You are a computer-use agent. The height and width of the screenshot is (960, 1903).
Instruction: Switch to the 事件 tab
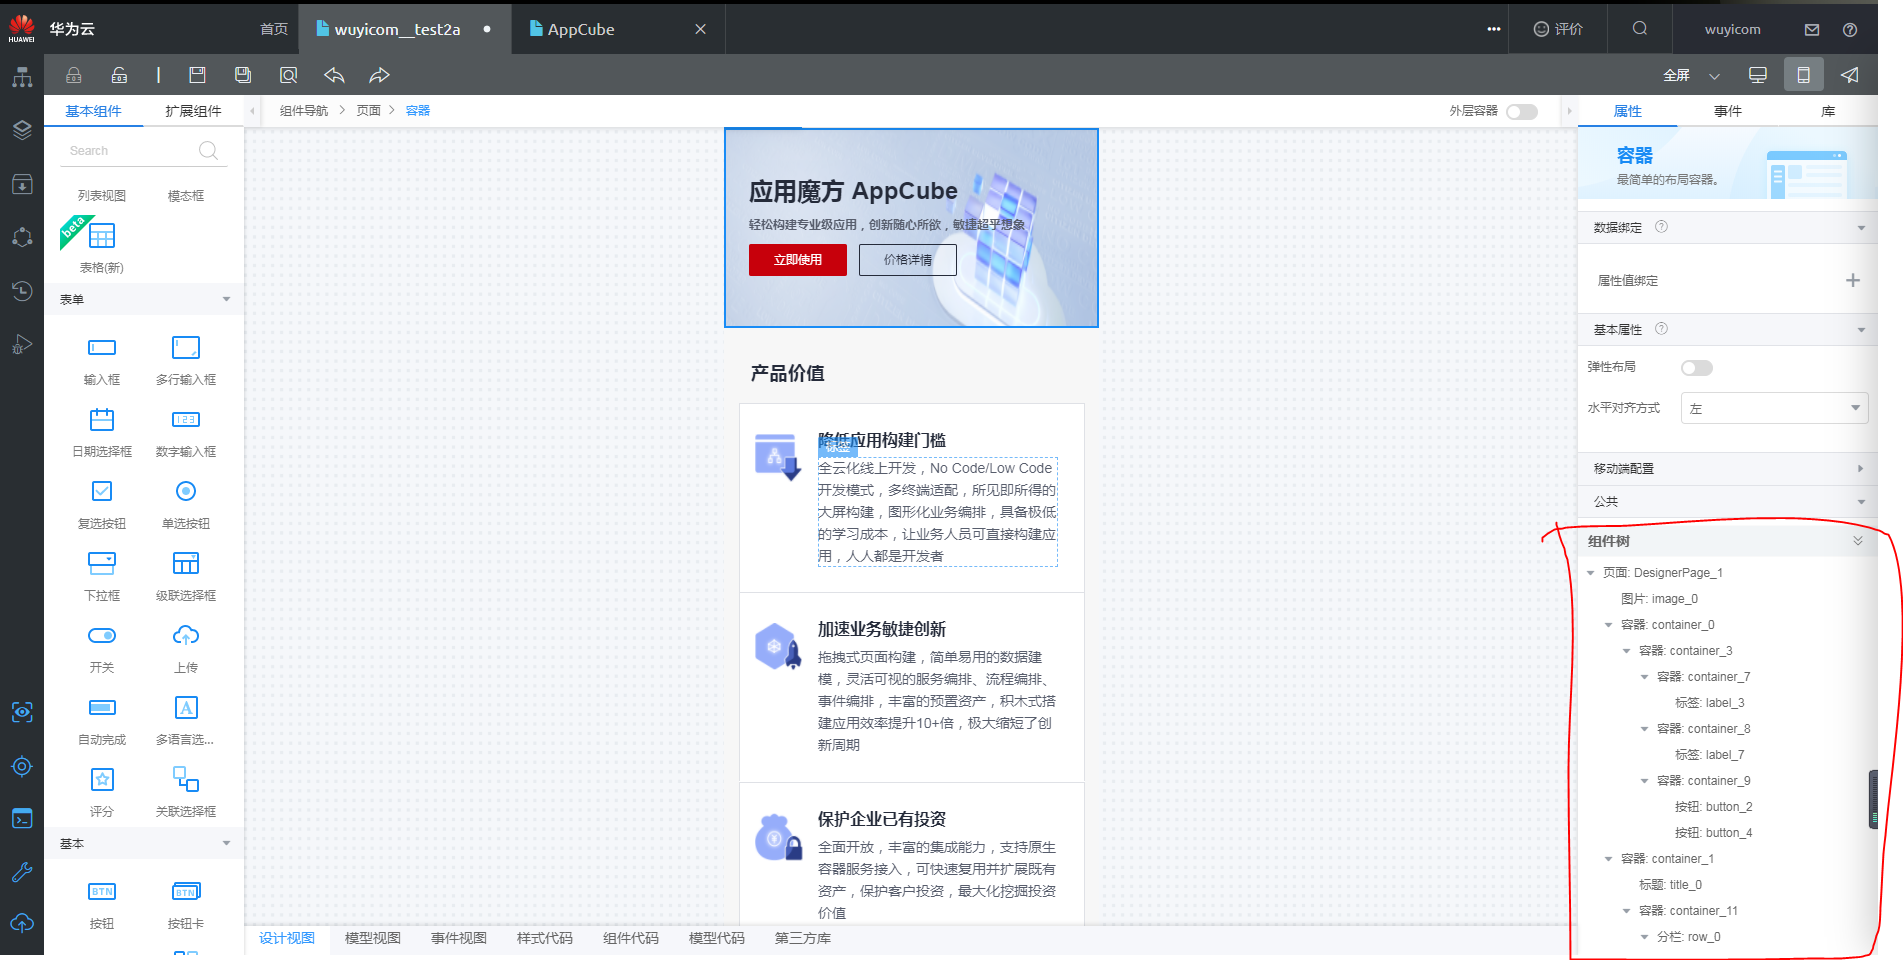click(x=1728, y=111)
